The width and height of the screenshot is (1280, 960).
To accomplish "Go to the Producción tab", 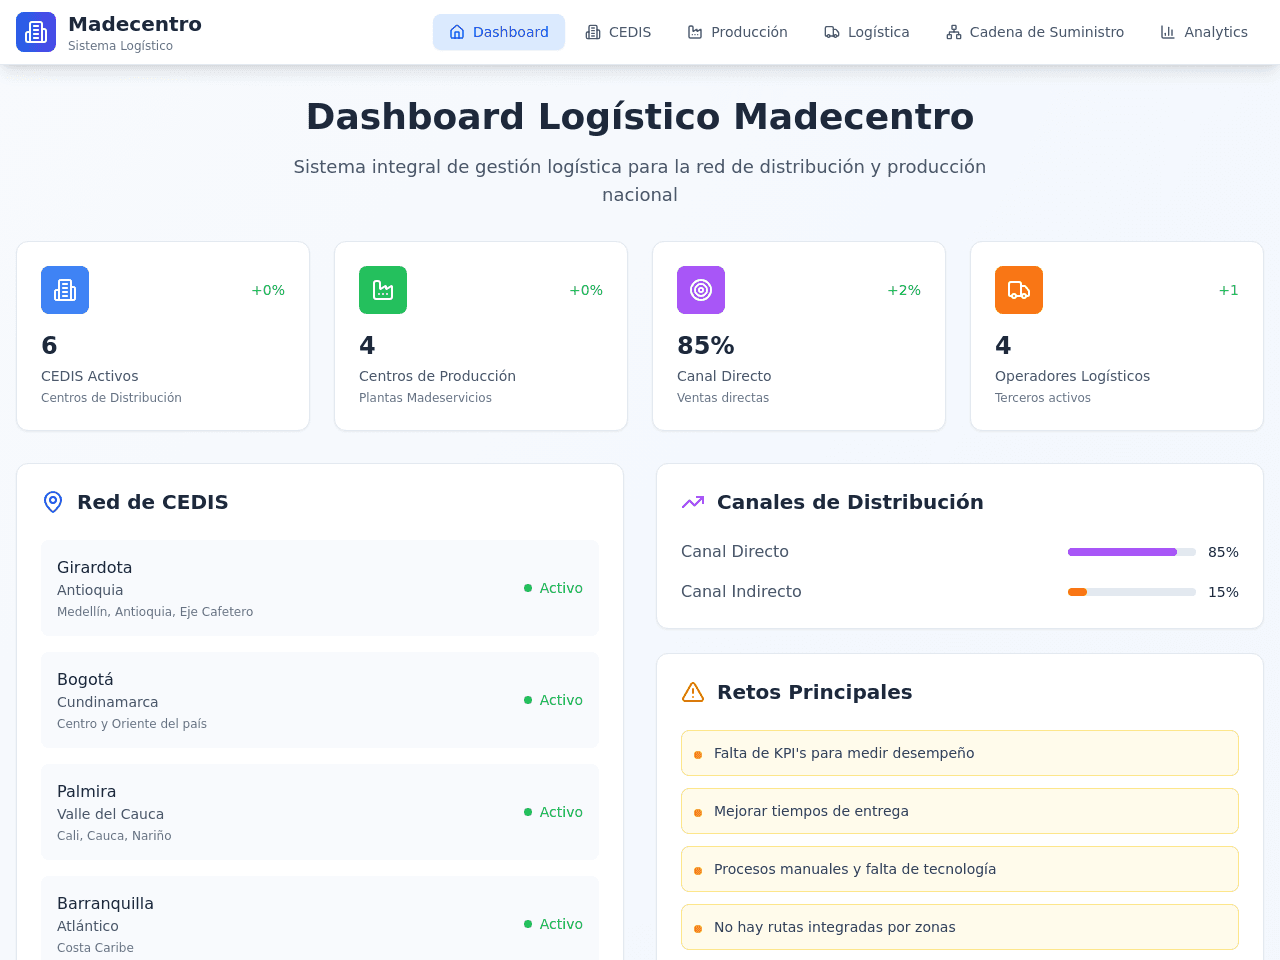I will 737,32.
